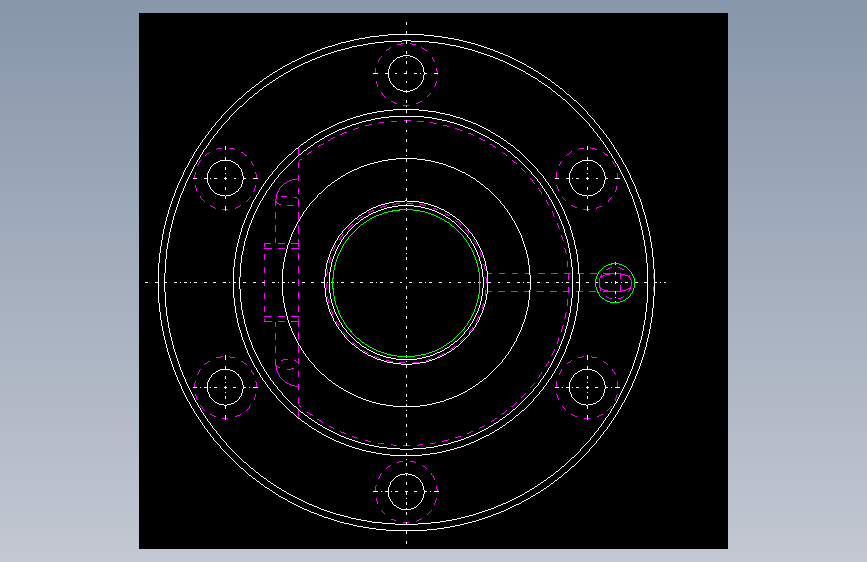This screenshot has height=562, width=867.
Task: Click the magenta dashed oil passage to the green circle
Action: (x=542, y=283)
